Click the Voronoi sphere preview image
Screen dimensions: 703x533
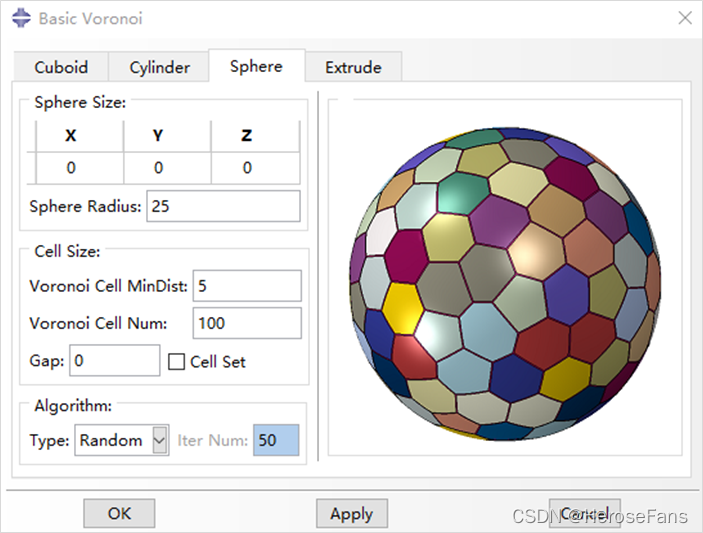[x=505, y=283]
